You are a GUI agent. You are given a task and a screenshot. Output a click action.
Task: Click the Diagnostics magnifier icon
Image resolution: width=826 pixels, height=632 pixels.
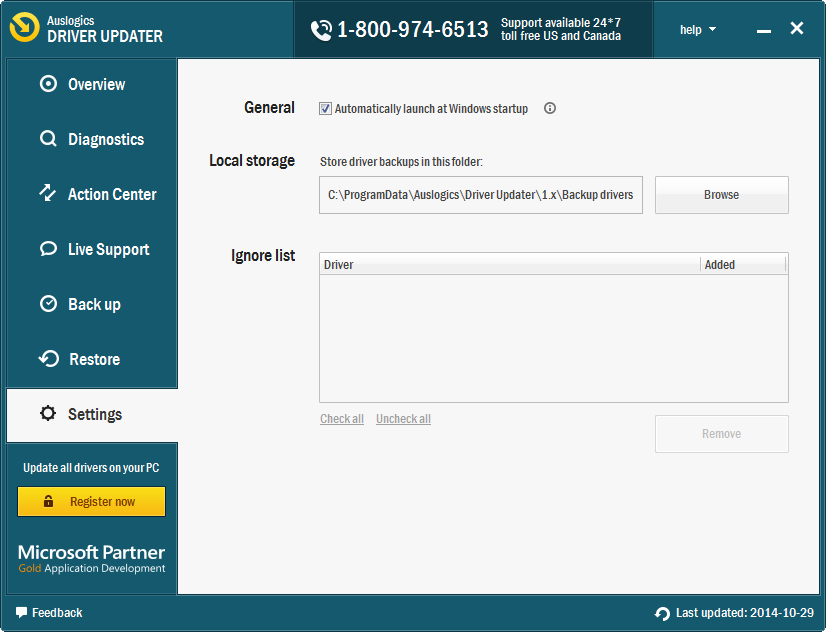point(48,139)
